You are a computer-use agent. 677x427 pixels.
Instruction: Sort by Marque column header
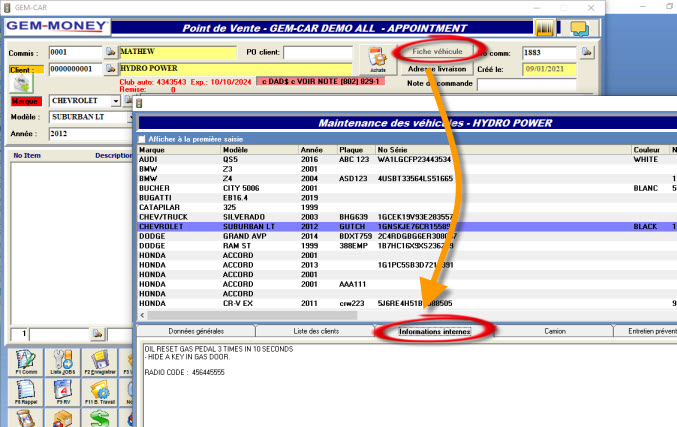click(x=179, y=150)
